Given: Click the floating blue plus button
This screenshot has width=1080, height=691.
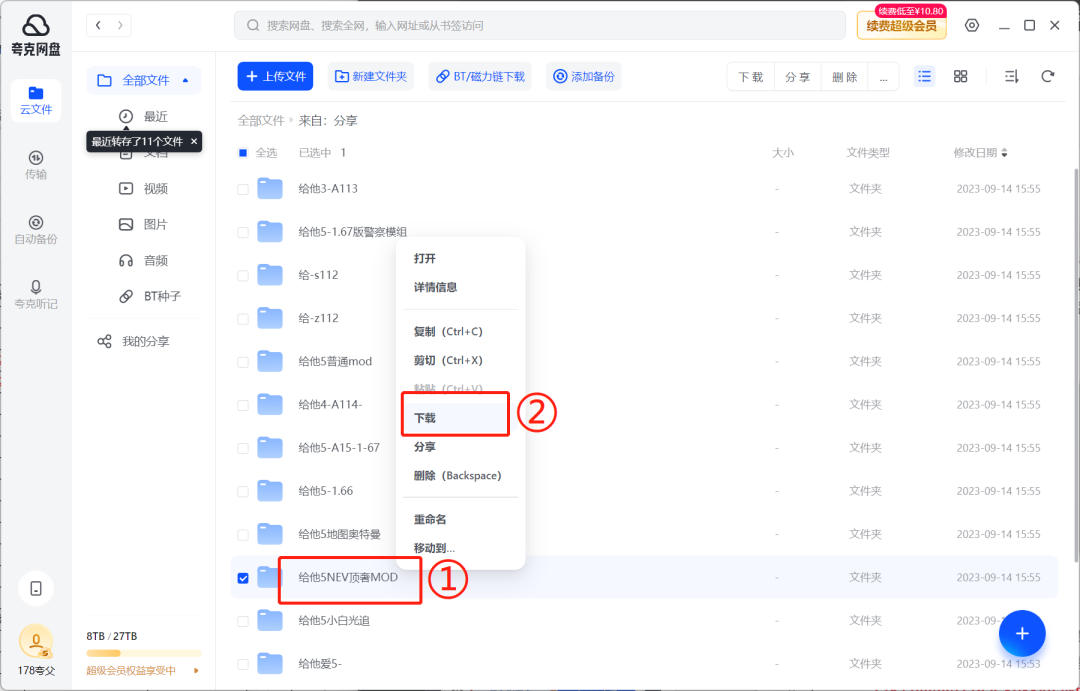Looking at the screenshot, I should click(1022, 633).
